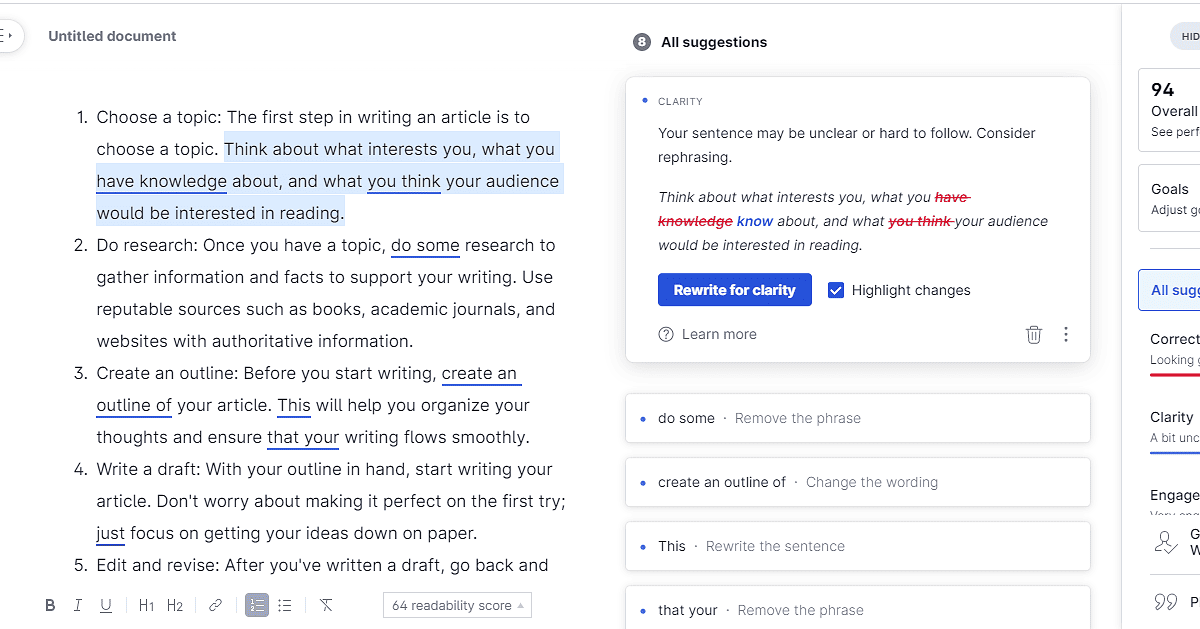This screenshot has height=629, width=1200.
Task: Select the All suggestions tab
Action: click(x=1178, y=289)
